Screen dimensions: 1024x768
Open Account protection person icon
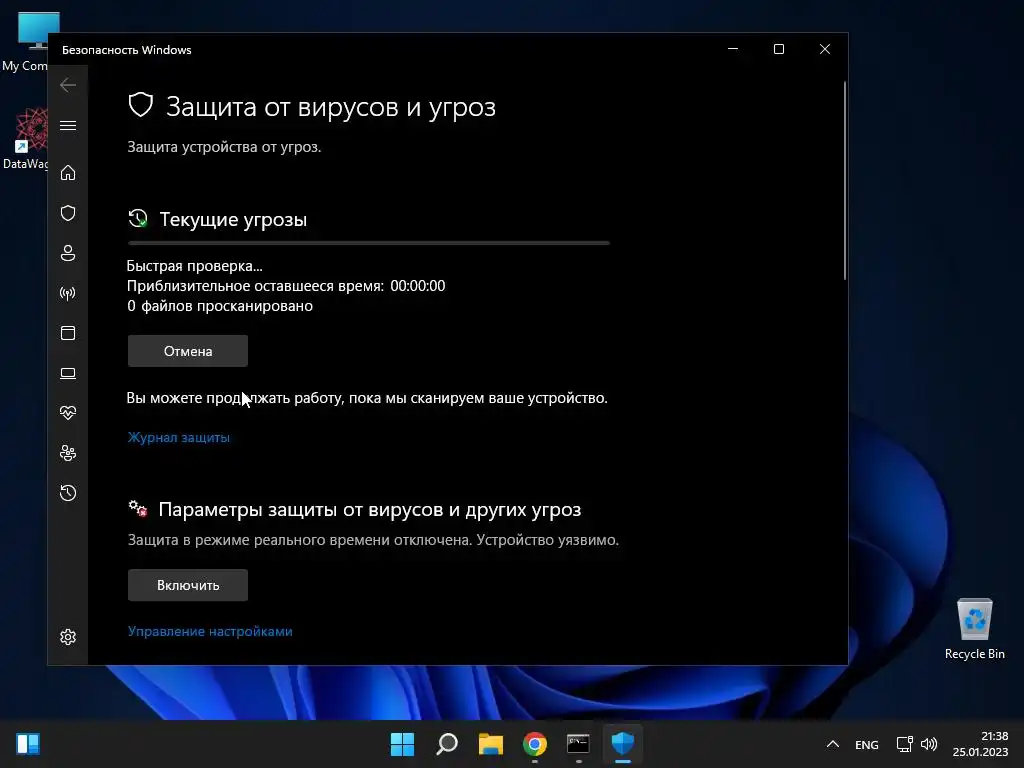click(x=68, y=253)
